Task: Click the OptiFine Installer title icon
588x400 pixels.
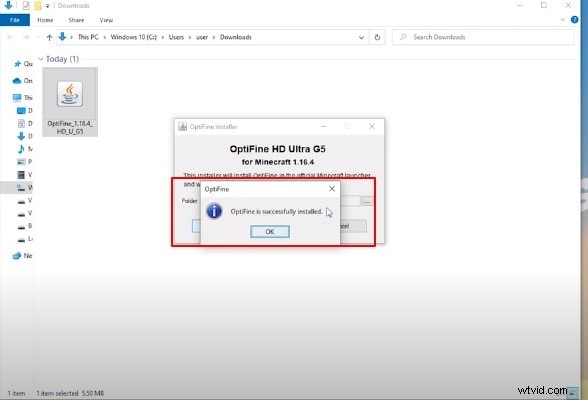Action: tap(183, 126)
